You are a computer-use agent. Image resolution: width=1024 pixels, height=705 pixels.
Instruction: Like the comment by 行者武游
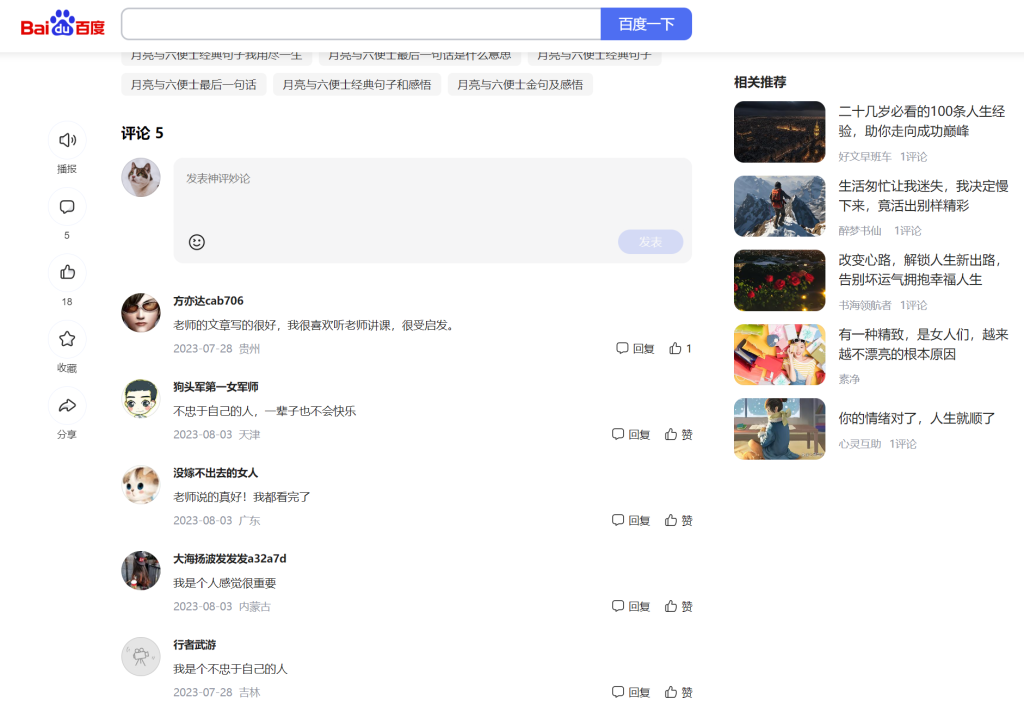tap(679, 692)
